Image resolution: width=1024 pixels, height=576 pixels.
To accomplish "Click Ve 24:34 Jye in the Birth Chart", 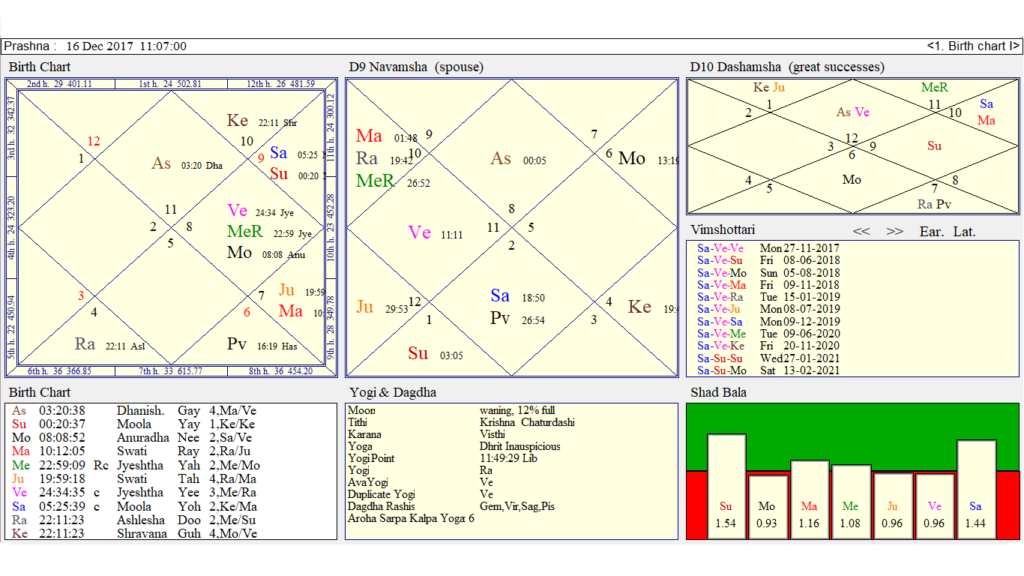I will [x=260, y=211].
